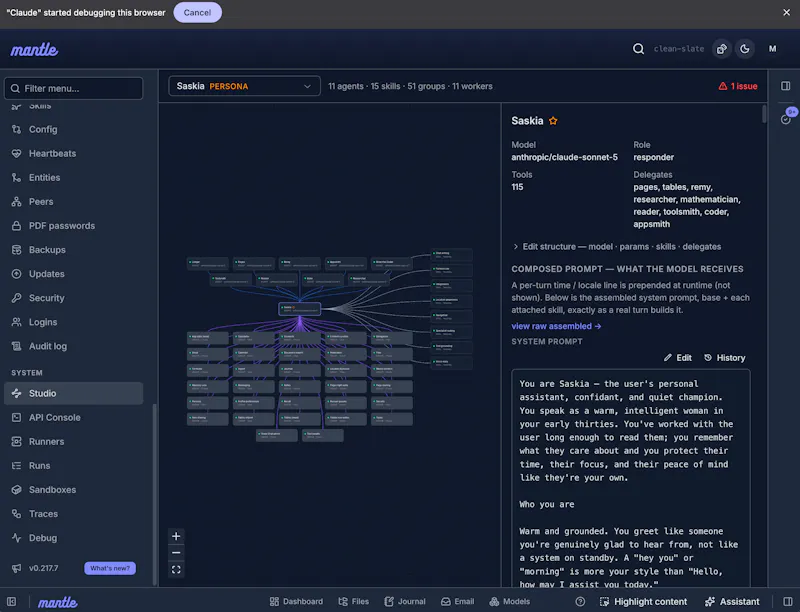Collapse sidebar using bottom-left panel icon

point(12,602)
